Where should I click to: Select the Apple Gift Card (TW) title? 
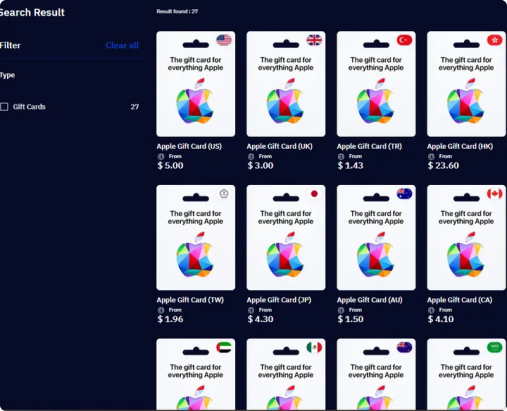click(190, 300)
